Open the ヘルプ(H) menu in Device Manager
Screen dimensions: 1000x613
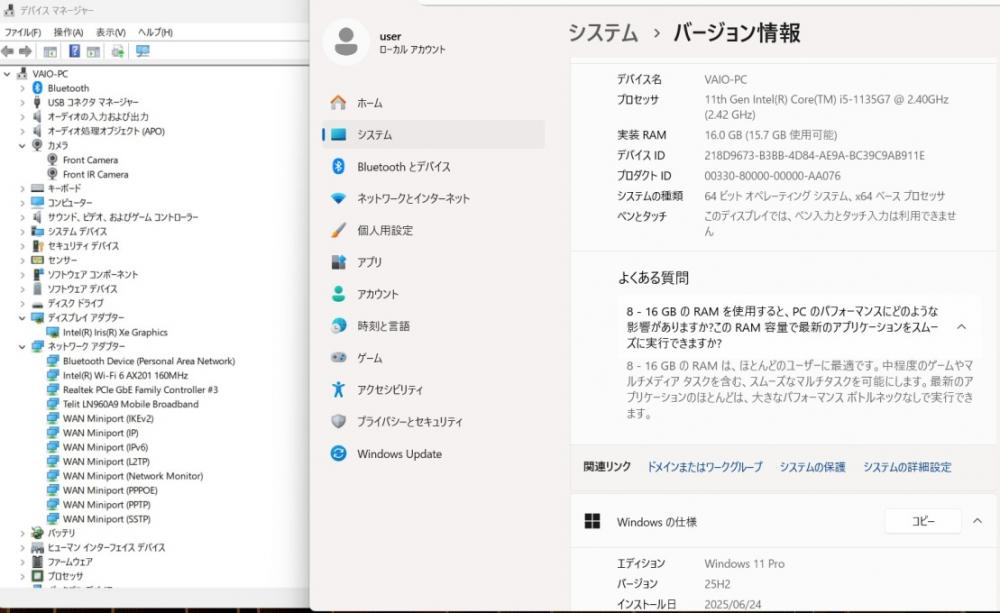coord(155,32)
